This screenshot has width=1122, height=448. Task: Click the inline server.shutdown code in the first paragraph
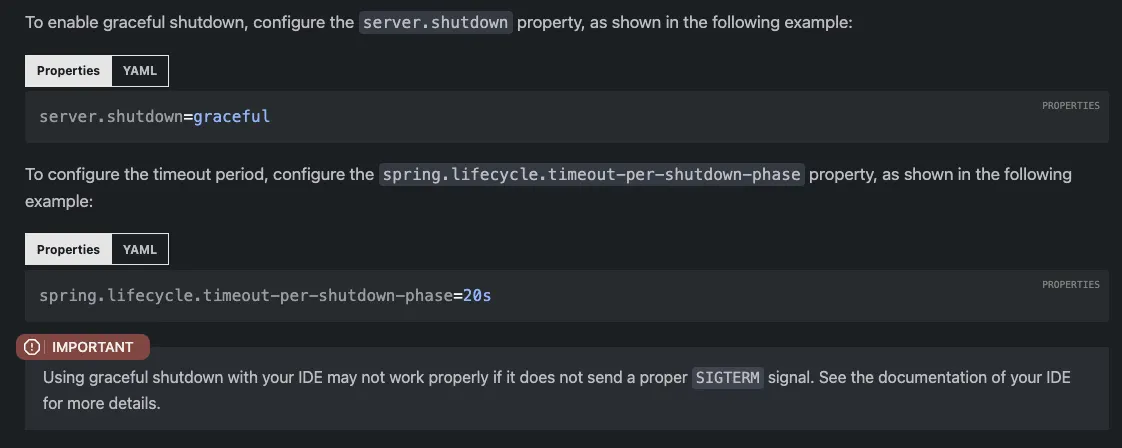pos(436,22)
